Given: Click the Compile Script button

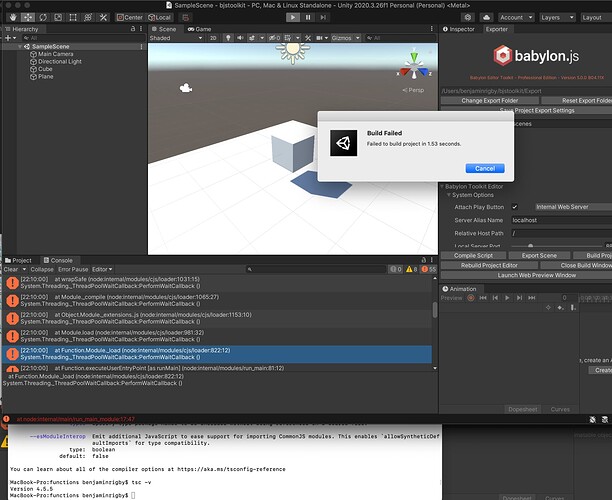Looking at the screenshot, I should pyautogui.click(x=473, y=255).
